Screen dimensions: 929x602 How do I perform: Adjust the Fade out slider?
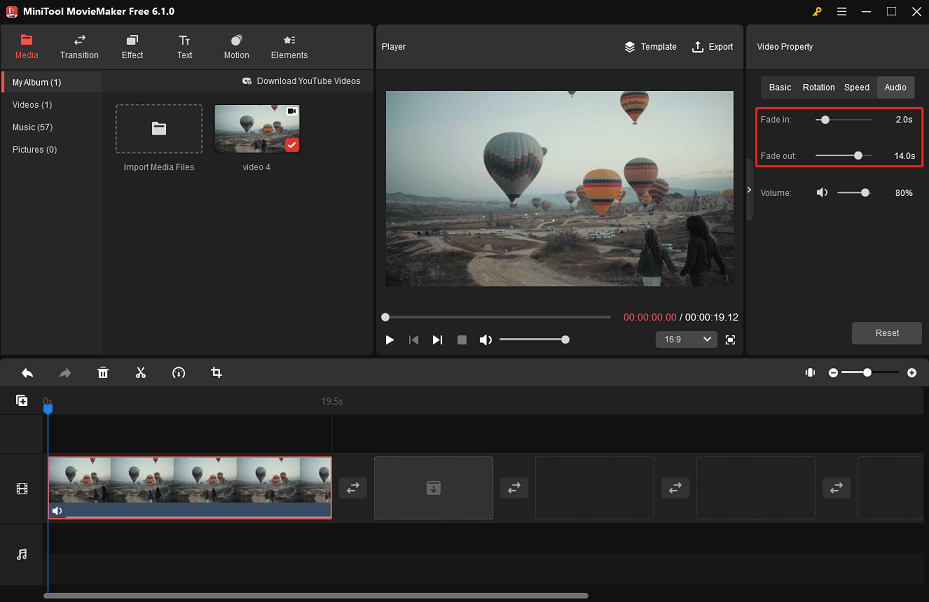(844, 156)
